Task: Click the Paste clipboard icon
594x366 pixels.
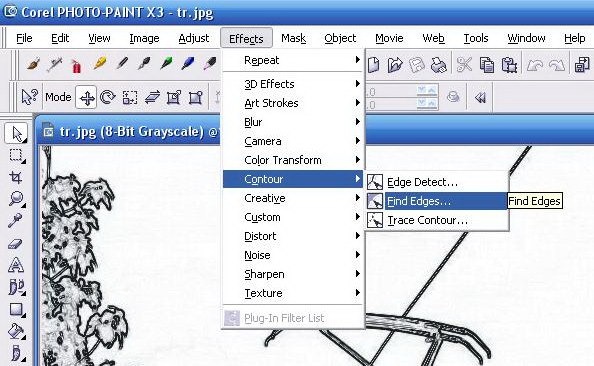Action: [509, 65]
